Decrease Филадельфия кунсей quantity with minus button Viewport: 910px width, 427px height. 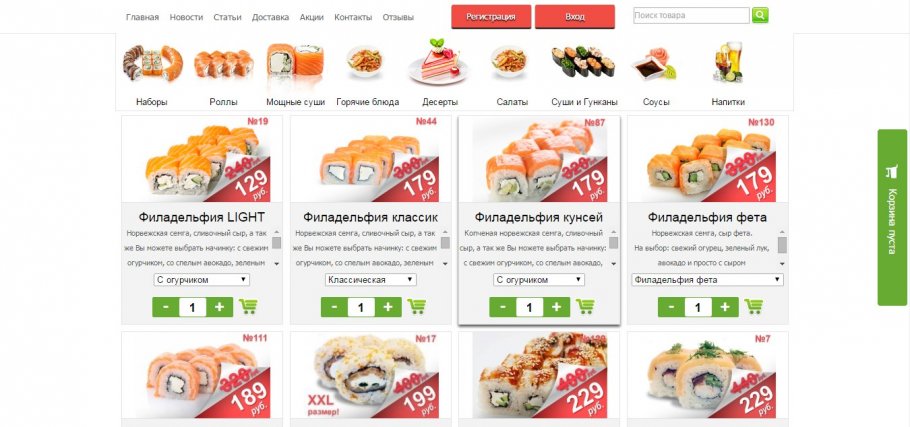pyautogui.click(x=503, y=307)
